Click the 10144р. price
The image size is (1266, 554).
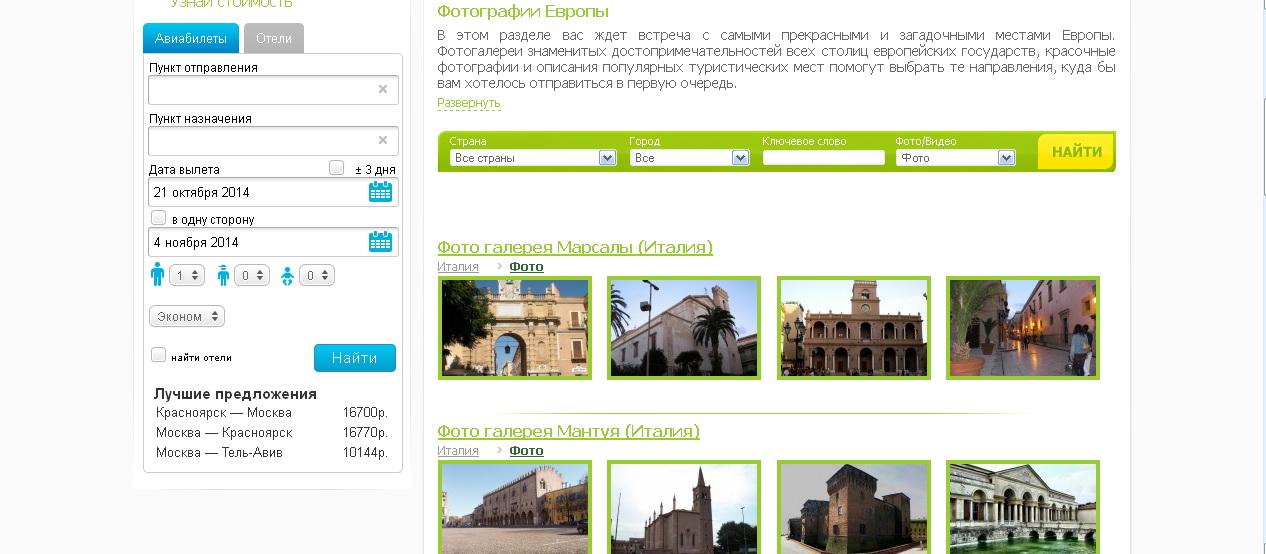click(365, 452)
